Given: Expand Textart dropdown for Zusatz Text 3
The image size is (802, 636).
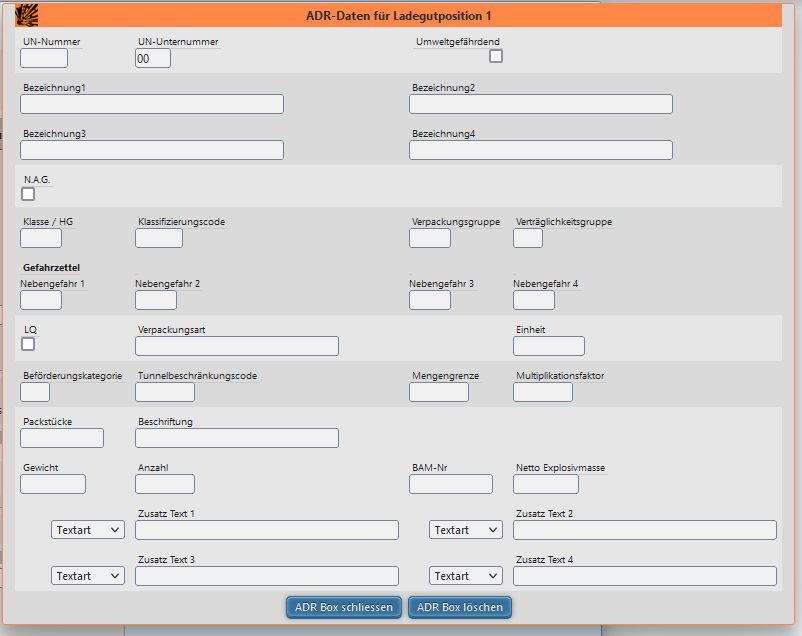Looking at the screenshot, I should click(x=88, y=576).
